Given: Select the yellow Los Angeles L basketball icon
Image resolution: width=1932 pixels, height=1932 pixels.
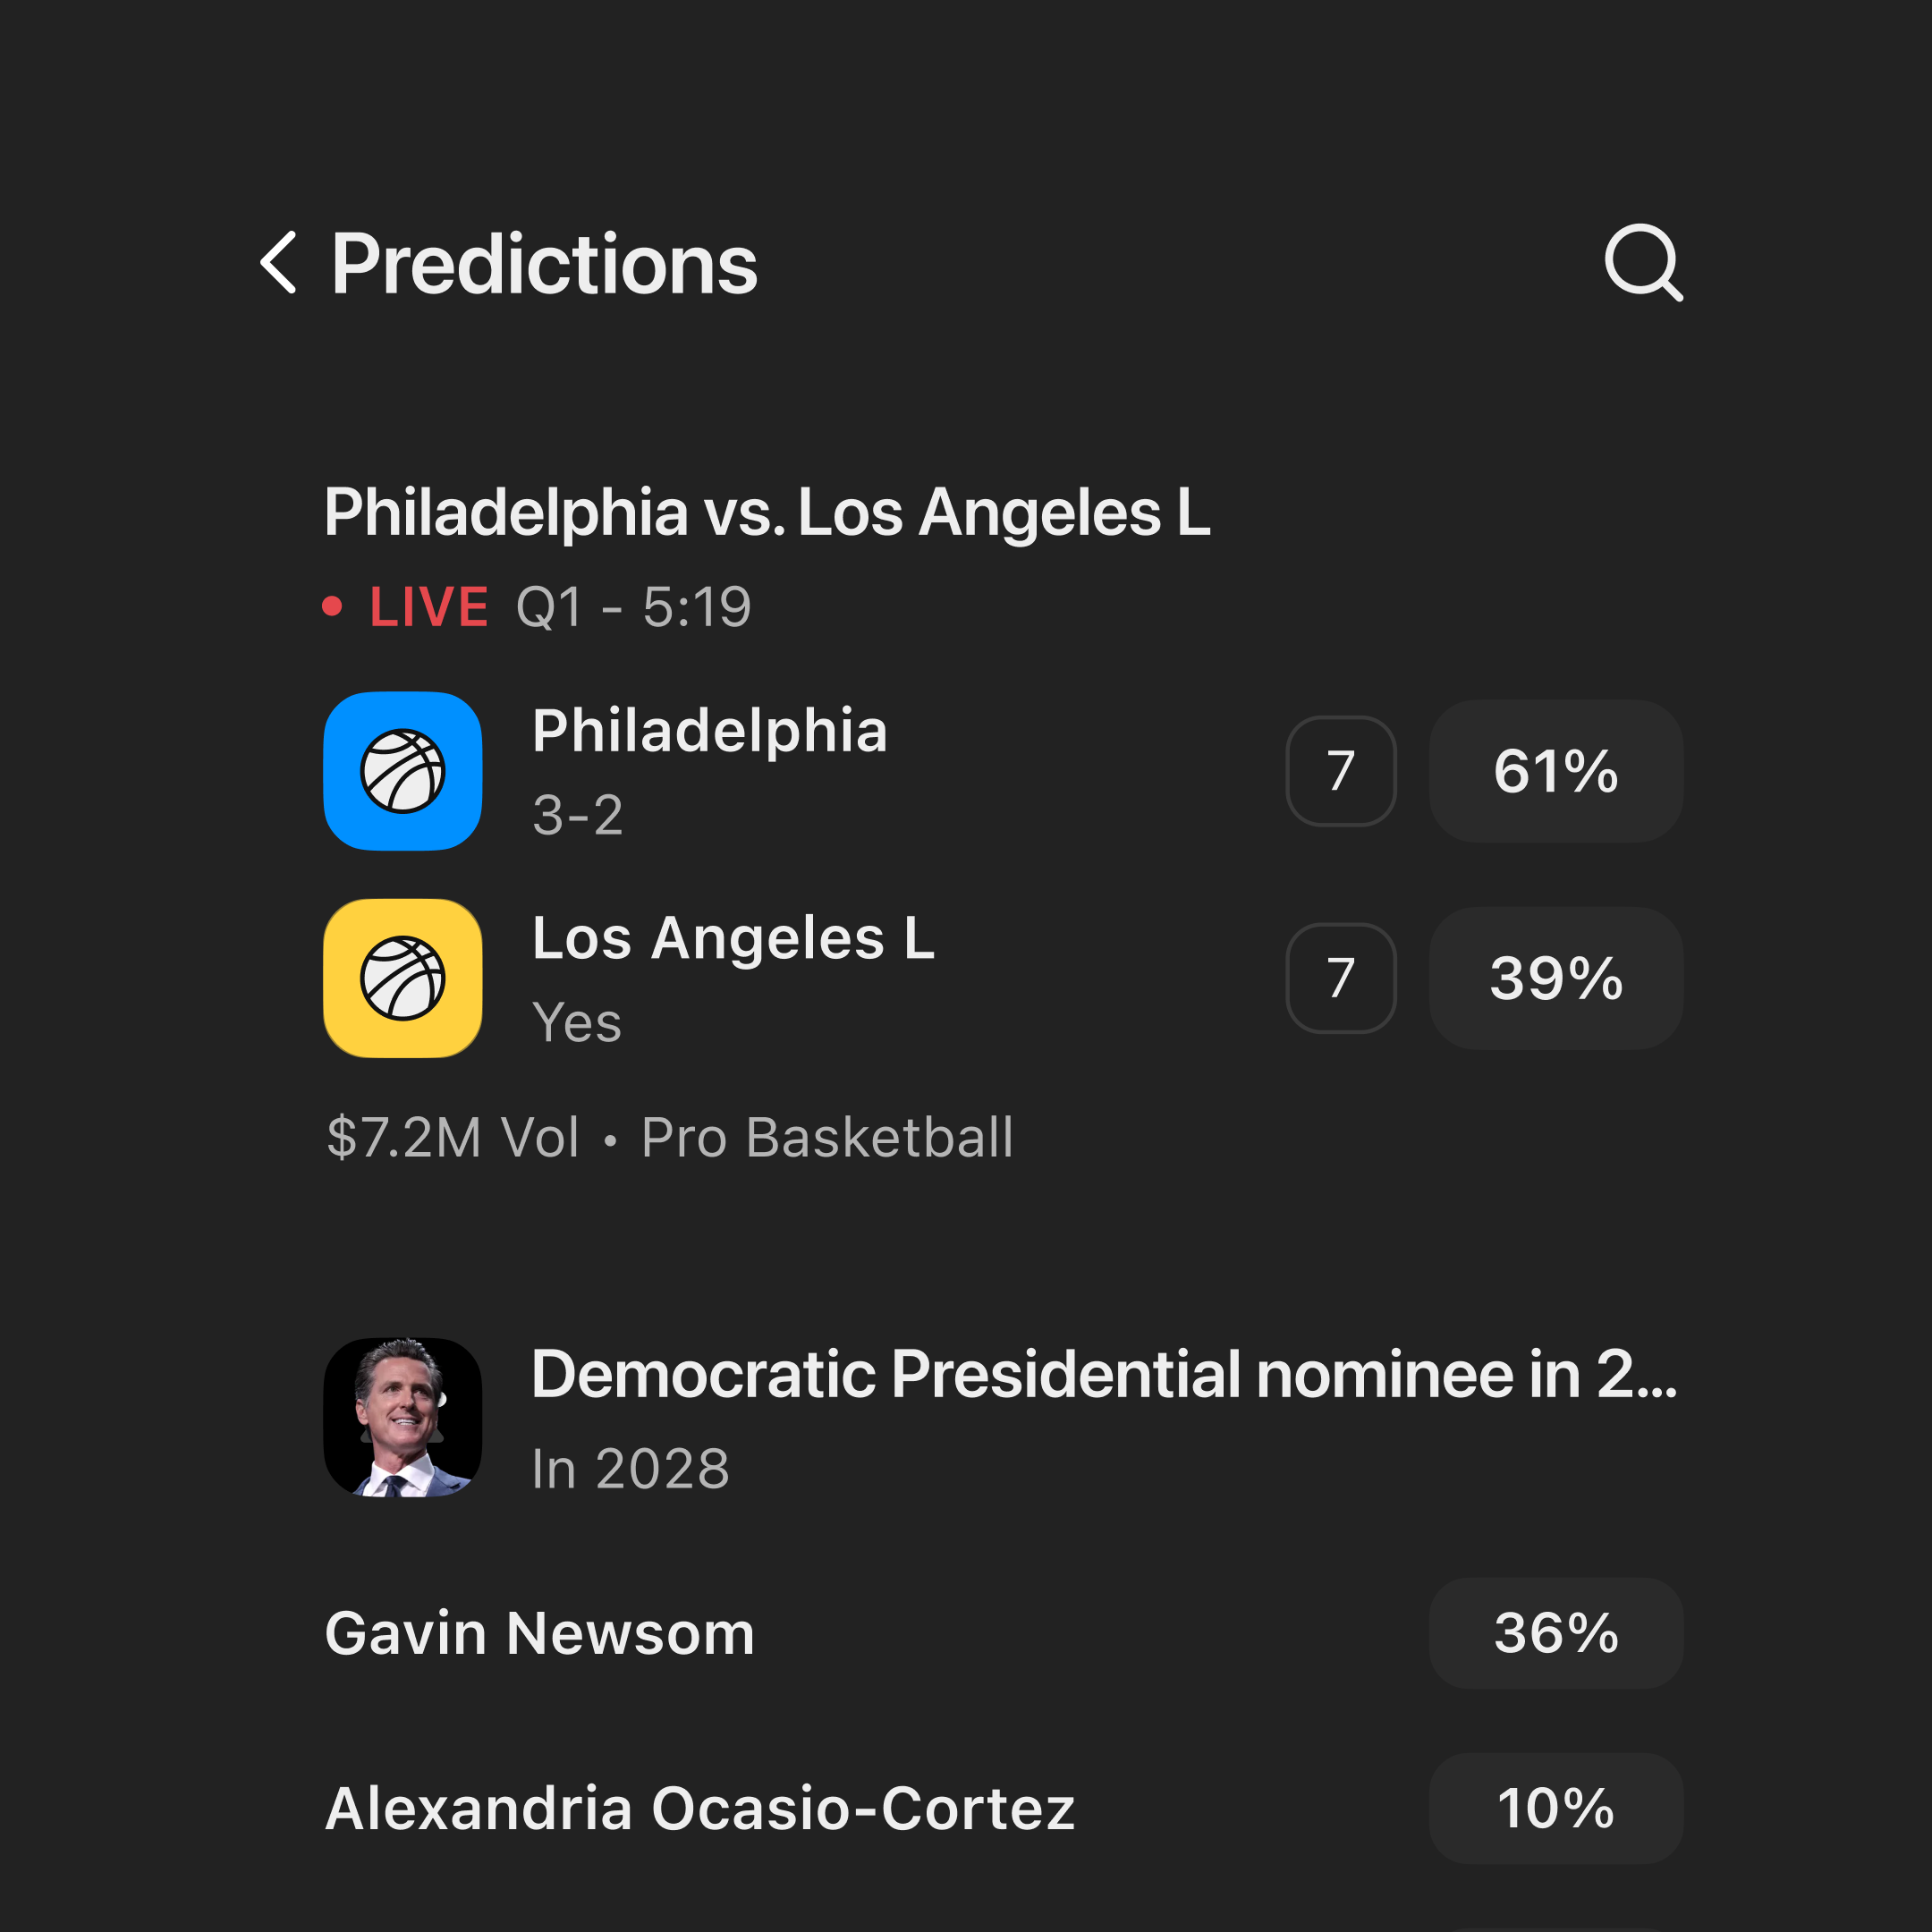Looking at the screenshot, I should [402, 978].
